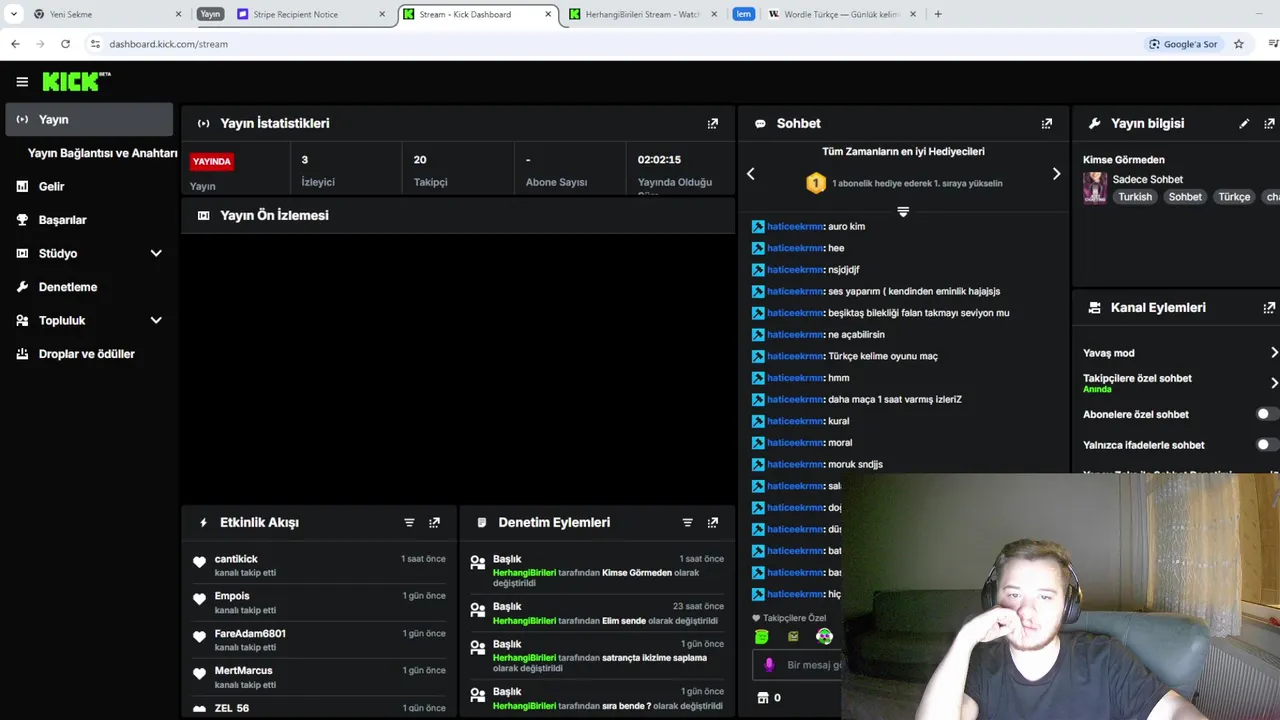This screenshot has height=720, width=1280.
Task: Open MertMarcus follower entry
Action: click(319, 677)
